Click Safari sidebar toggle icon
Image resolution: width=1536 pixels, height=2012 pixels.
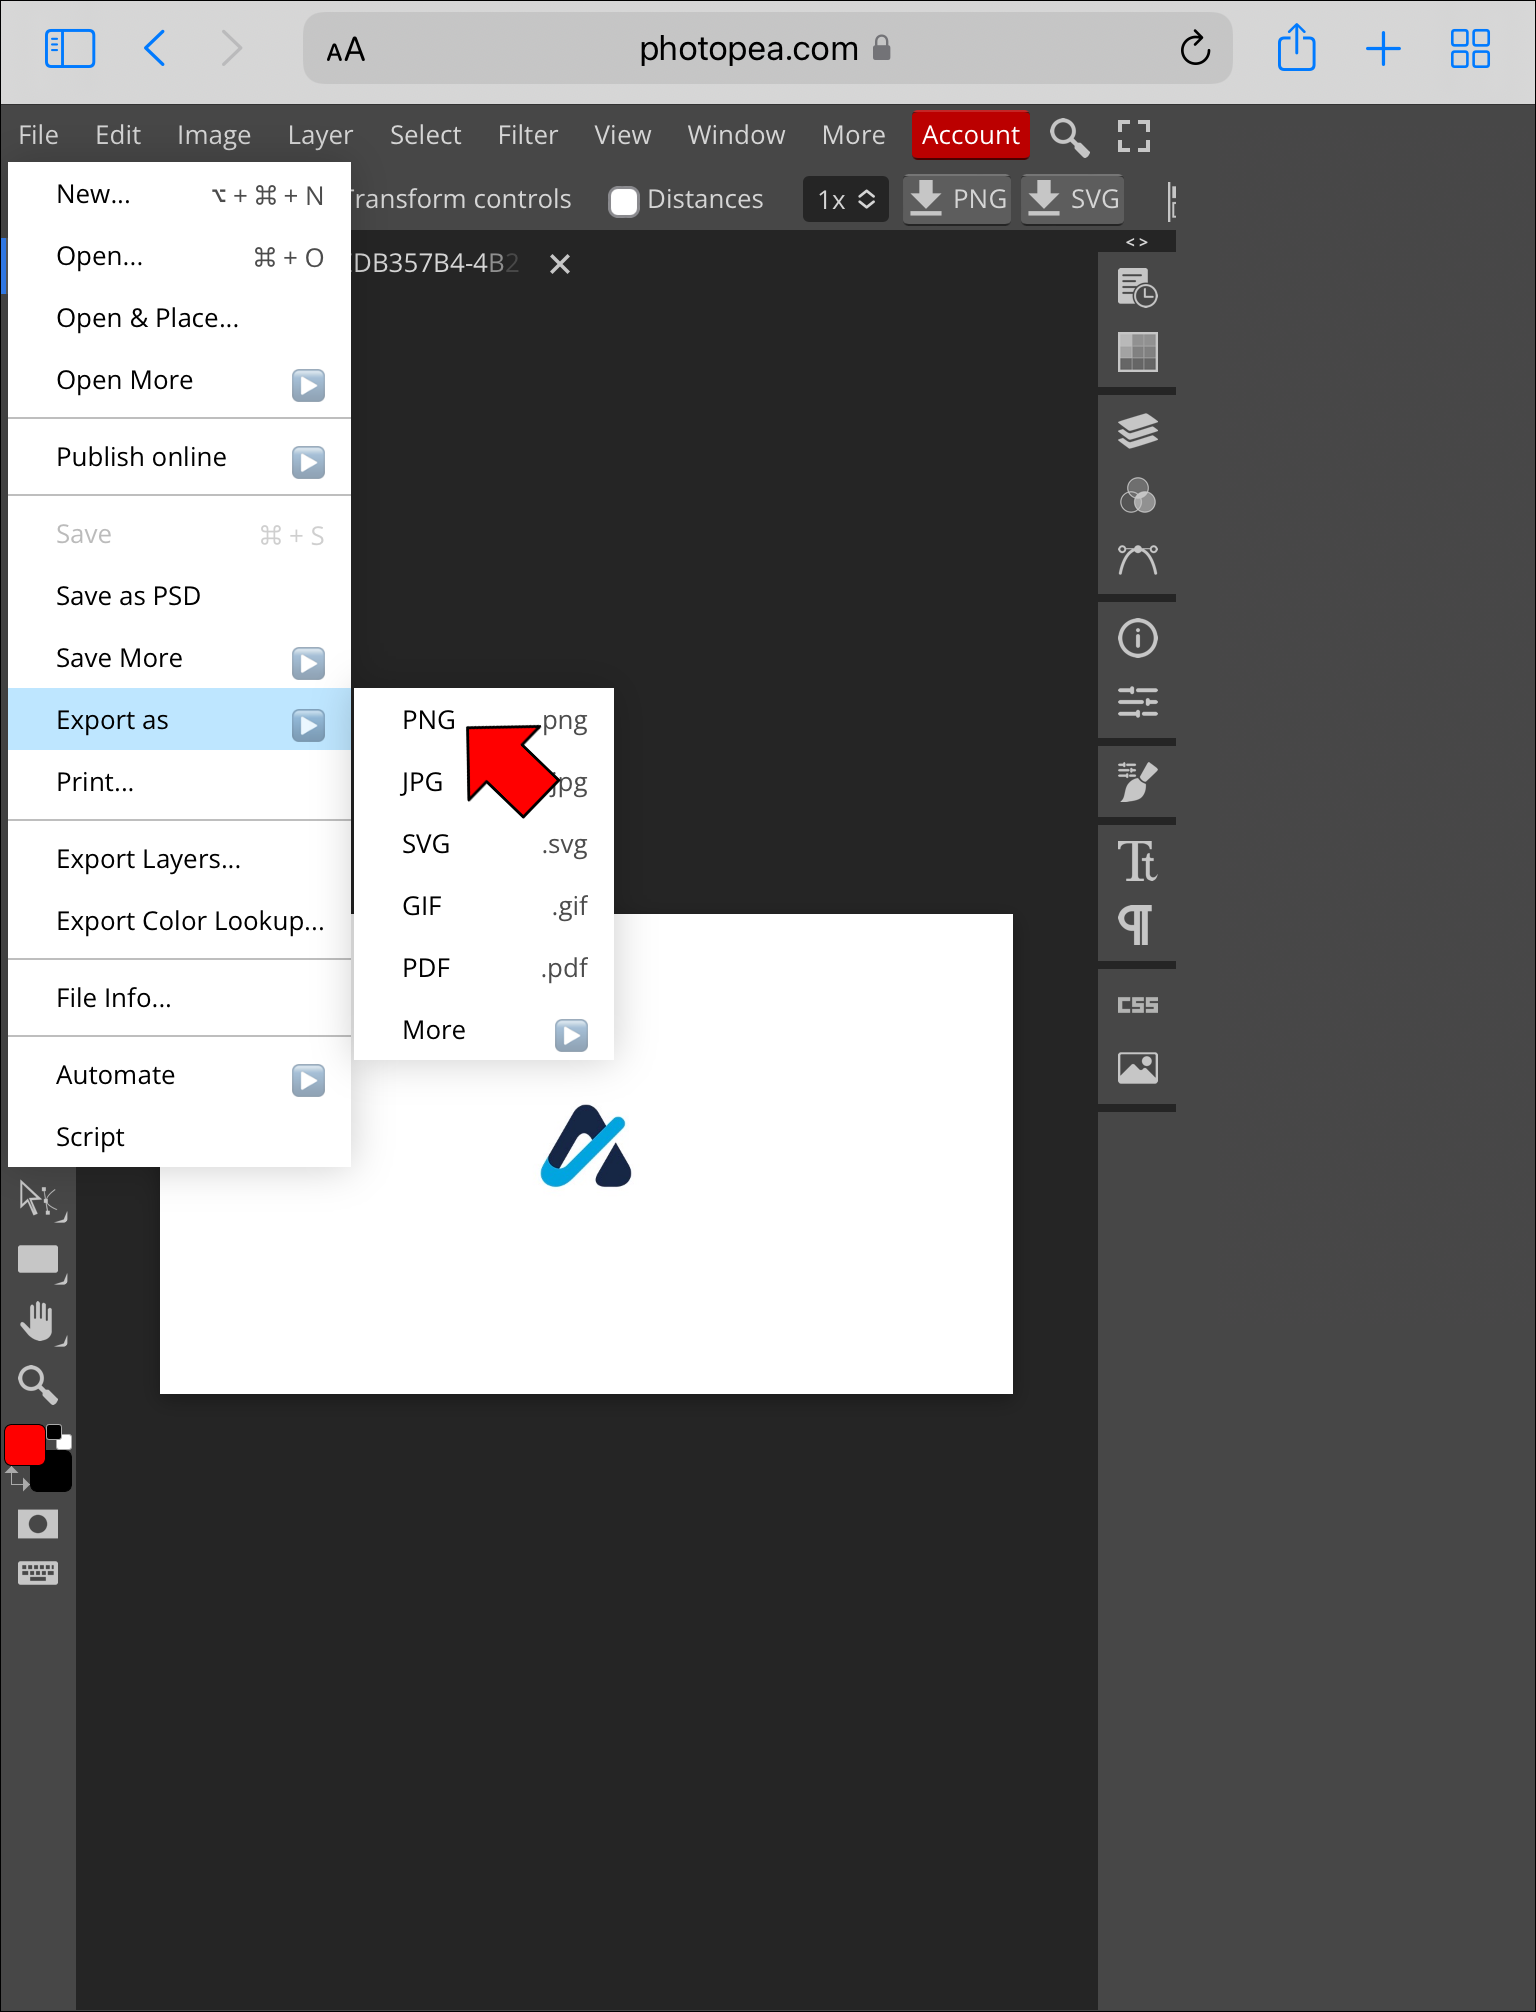click(x=70, y=48)
